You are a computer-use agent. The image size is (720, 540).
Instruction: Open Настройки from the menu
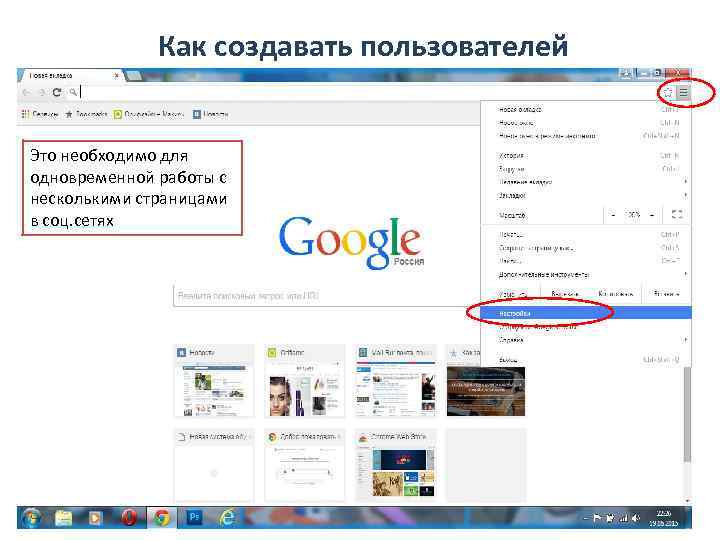(586, 313)
